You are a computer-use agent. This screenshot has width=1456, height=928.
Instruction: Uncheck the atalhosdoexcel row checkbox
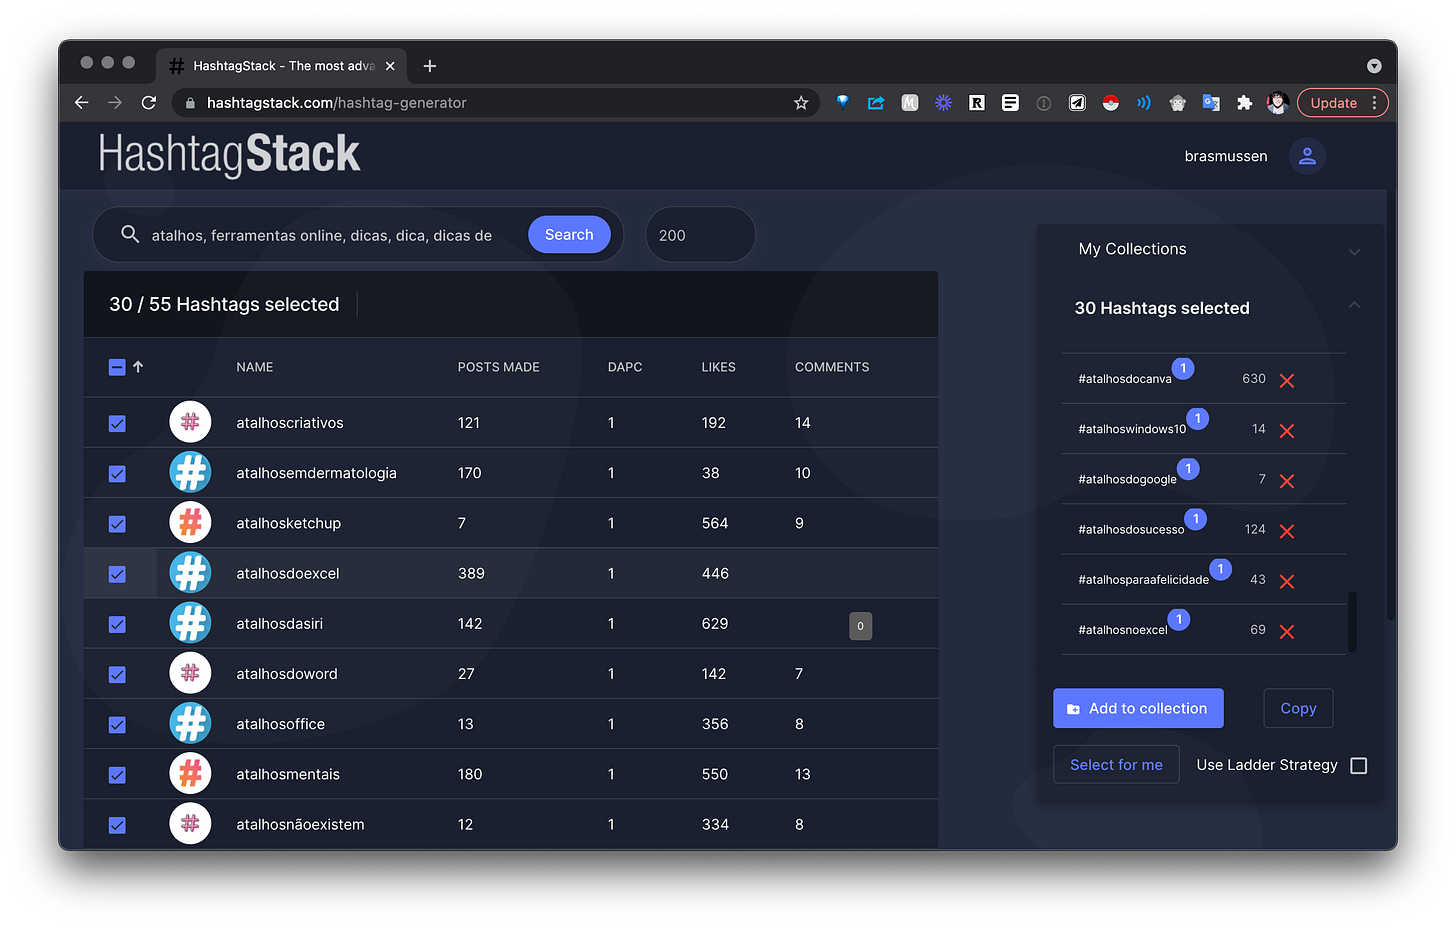pos(117,574)
